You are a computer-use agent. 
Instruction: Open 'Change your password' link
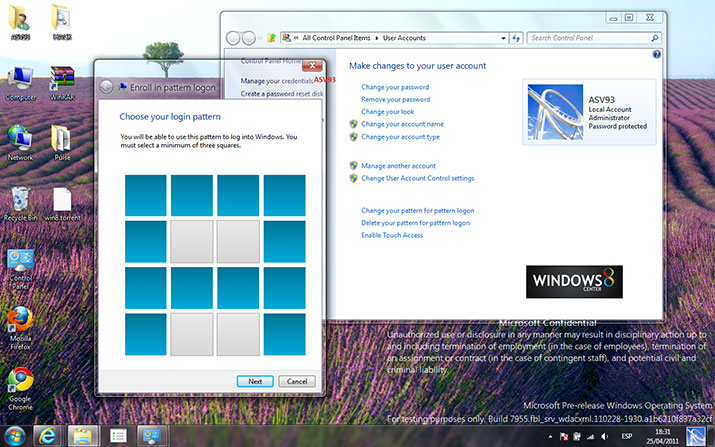click(395, 88)
